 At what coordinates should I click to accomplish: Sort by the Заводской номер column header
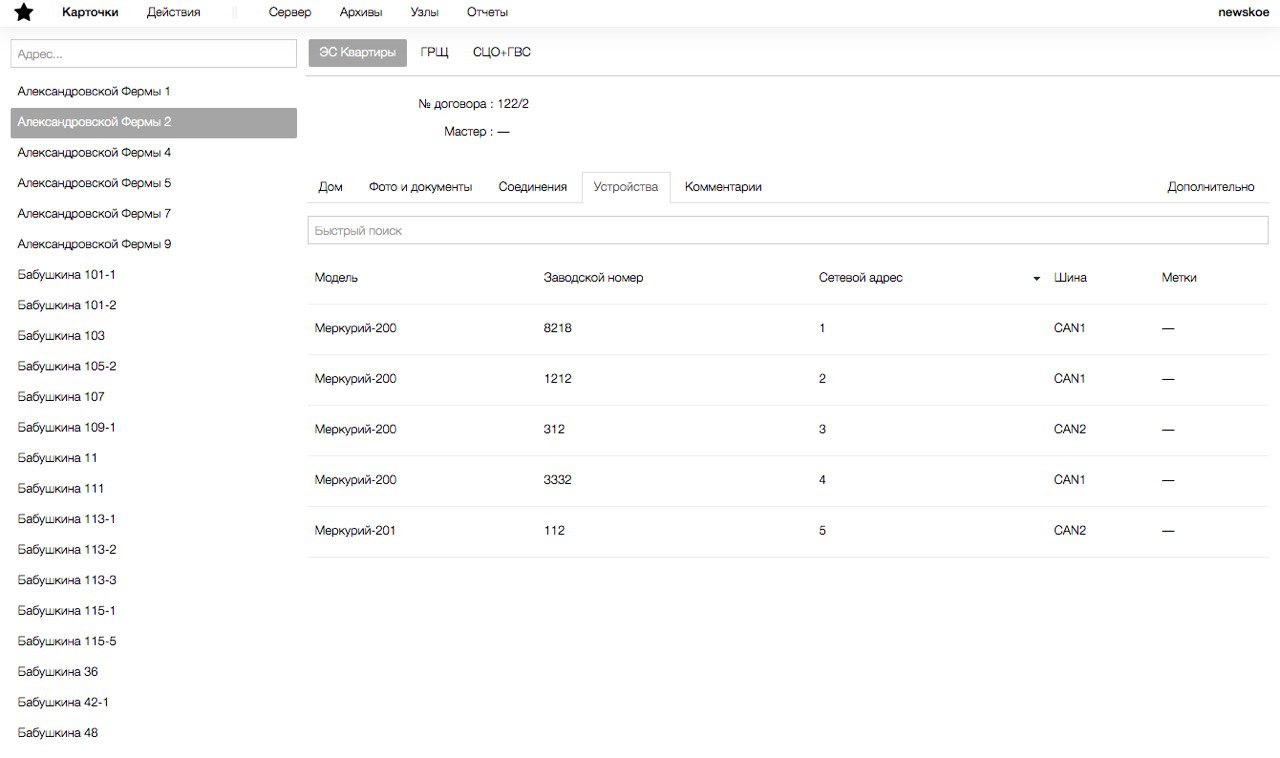click(593, 278)
